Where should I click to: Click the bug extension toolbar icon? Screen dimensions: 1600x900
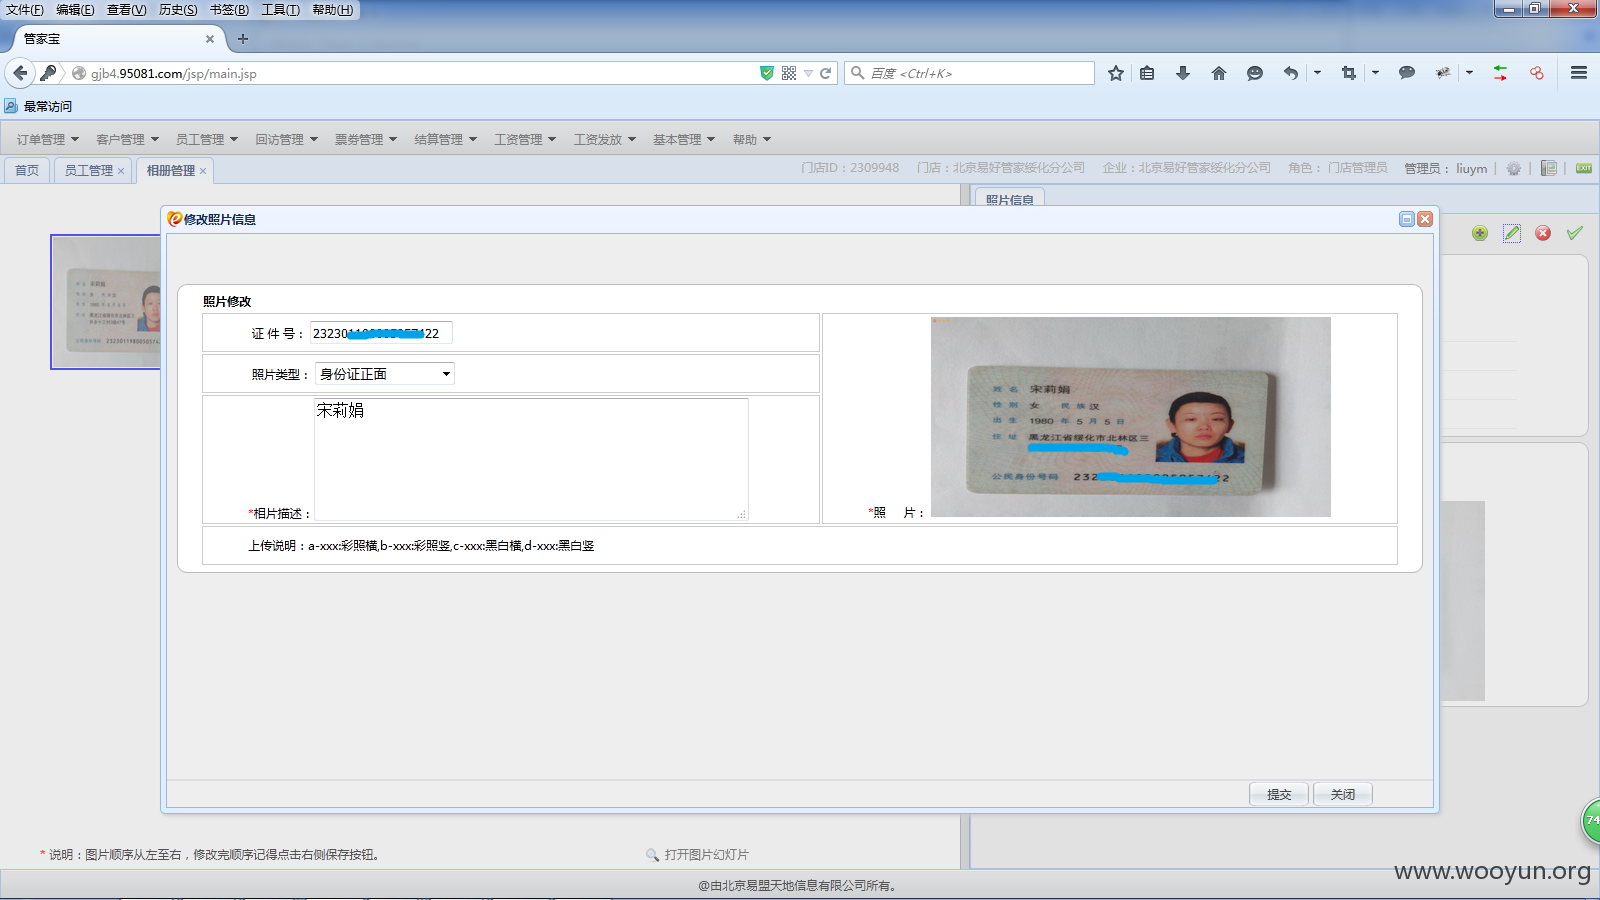coord(1443,73)
